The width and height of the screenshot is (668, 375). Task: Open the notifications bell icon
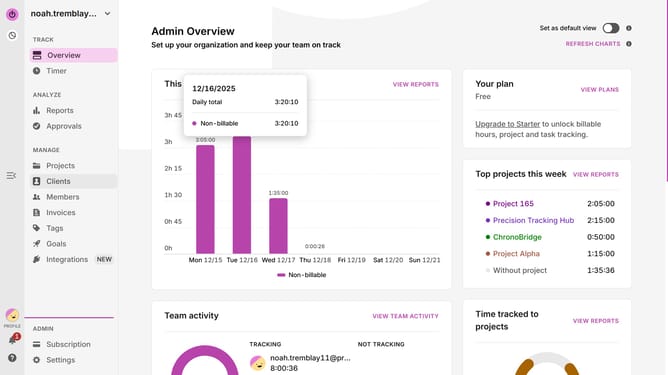tap(12, 340)
